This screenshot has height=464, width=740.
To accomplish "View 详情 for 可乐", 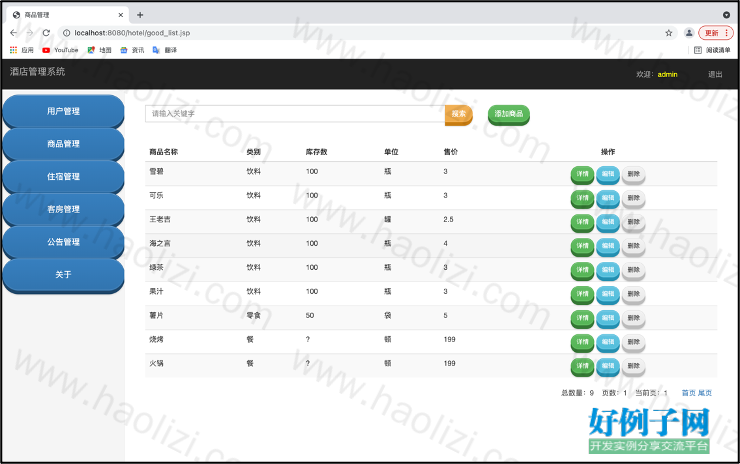I will pyautogui.click(x=582, y=199).
